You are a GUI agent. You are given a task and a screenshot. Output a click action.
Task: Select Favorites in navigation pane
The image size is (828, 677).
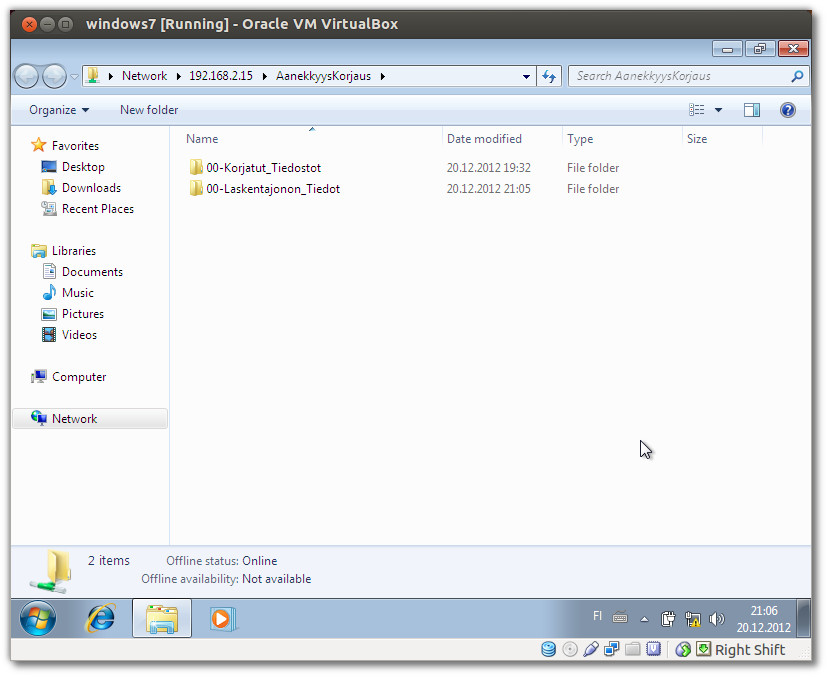[x=75, y=146]
